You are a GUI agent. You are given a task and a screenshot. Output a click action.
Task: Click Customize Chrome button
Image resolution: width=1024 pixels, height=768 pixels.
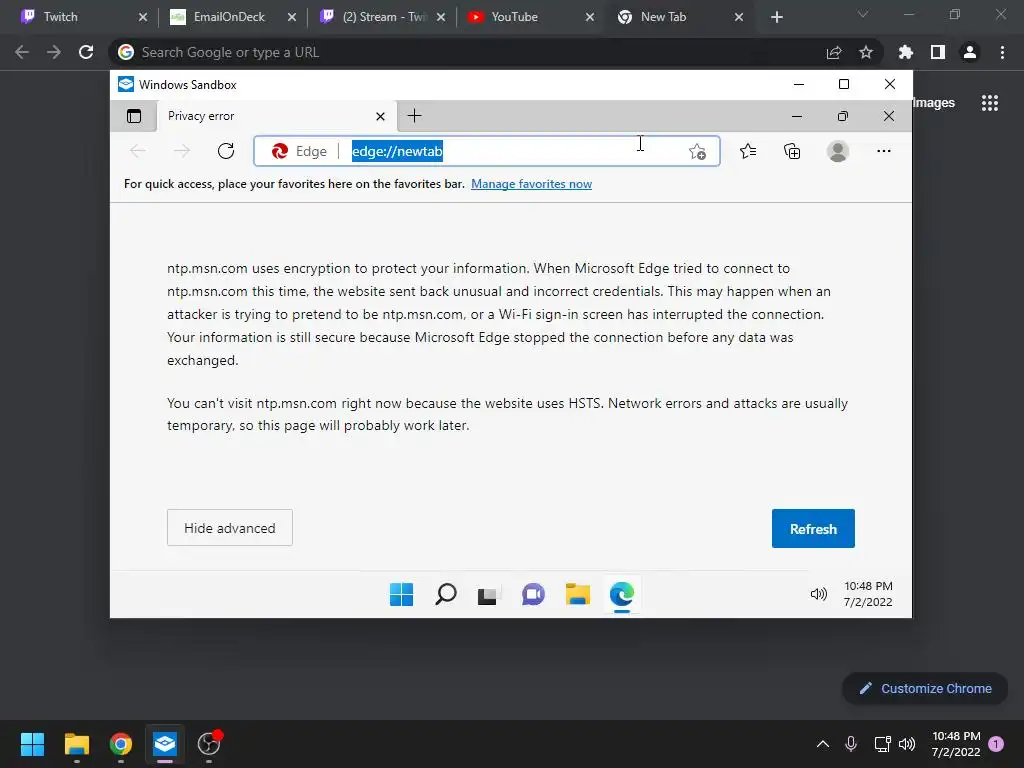point(925,688)
